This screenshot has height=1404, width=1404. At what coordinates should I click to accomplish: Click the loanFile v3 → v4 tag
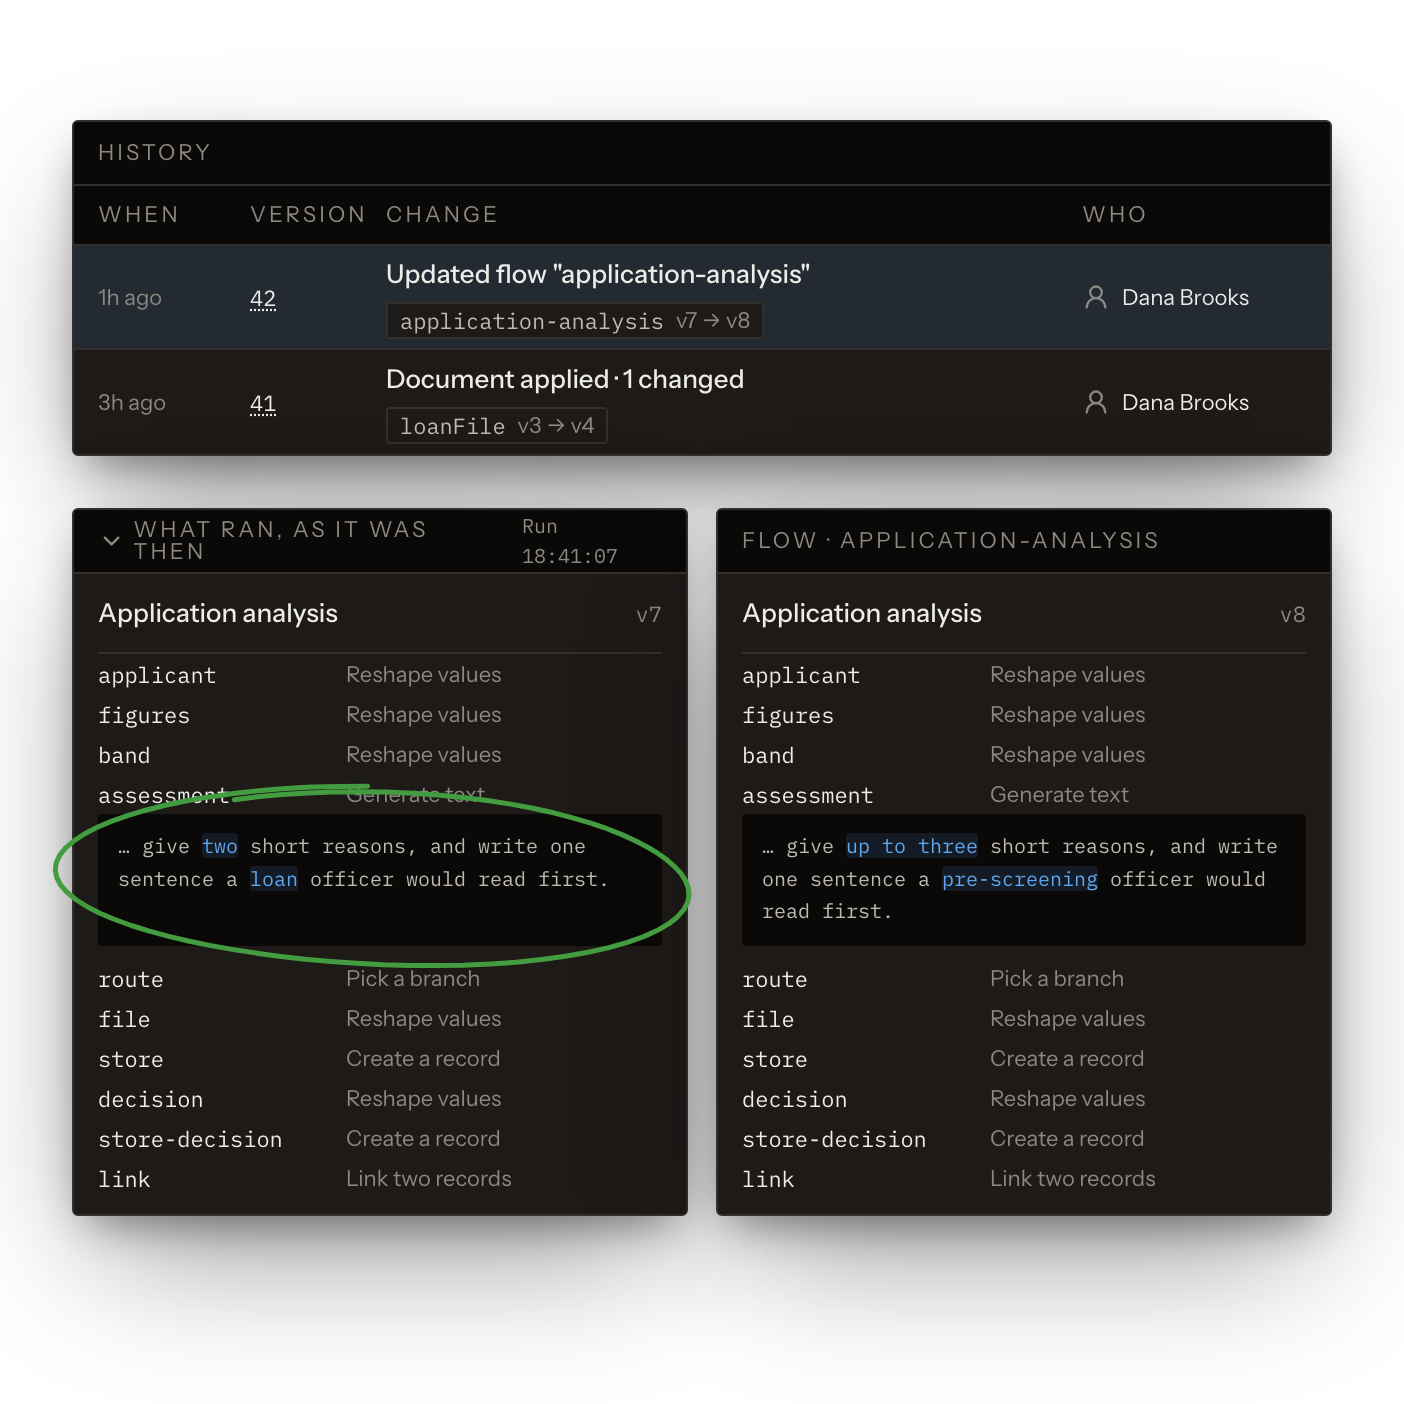496,426
